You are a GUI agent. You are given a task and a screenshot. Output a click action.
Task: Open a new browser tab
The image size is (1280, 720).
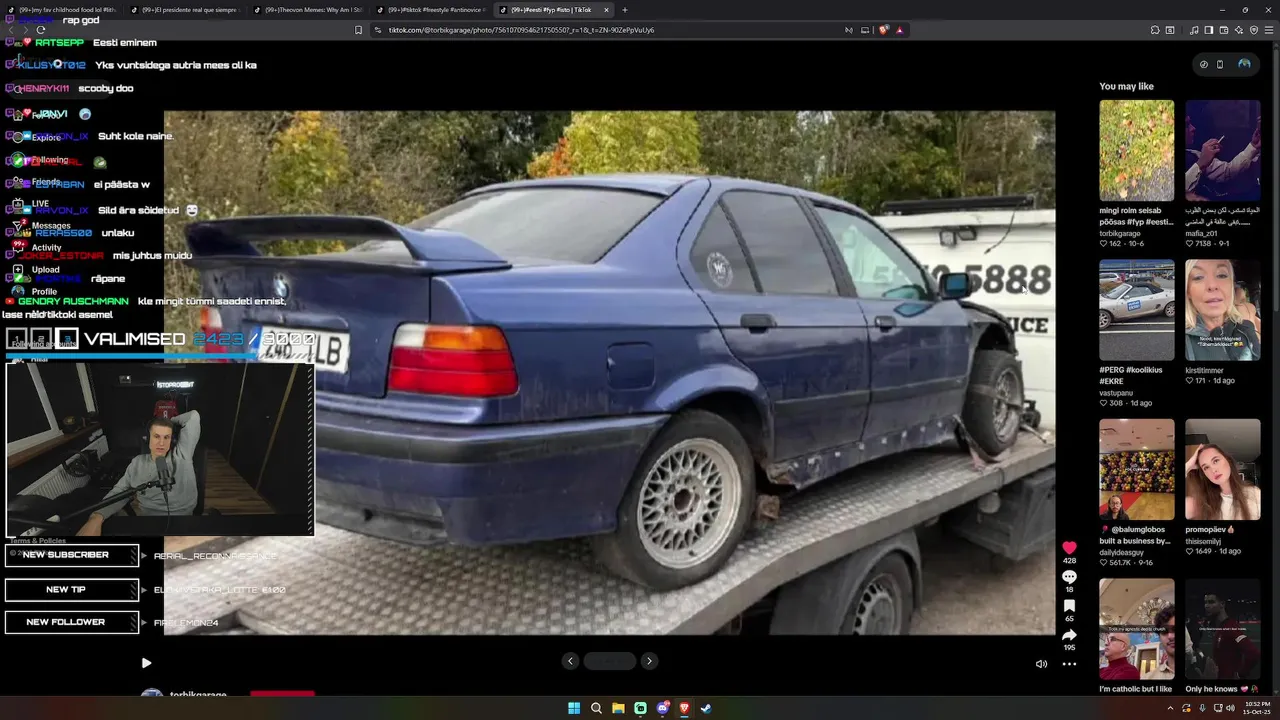tap(625, 10)
